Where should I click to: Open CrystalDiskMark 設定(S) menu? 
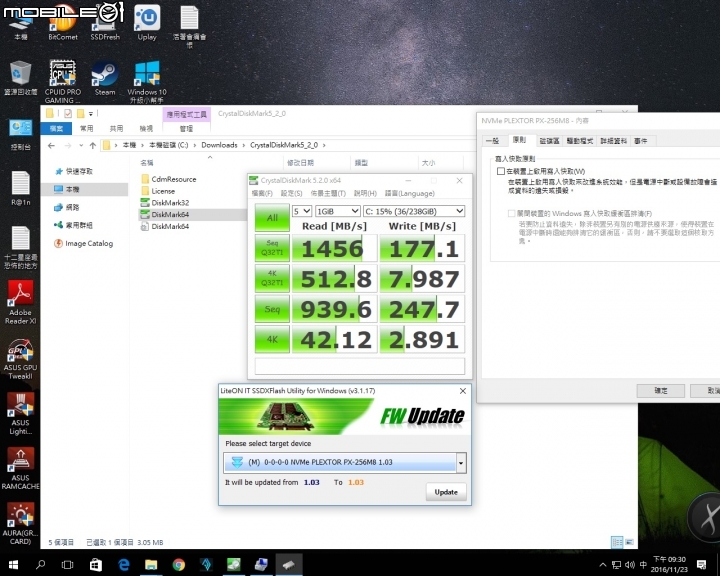[292, 193]
